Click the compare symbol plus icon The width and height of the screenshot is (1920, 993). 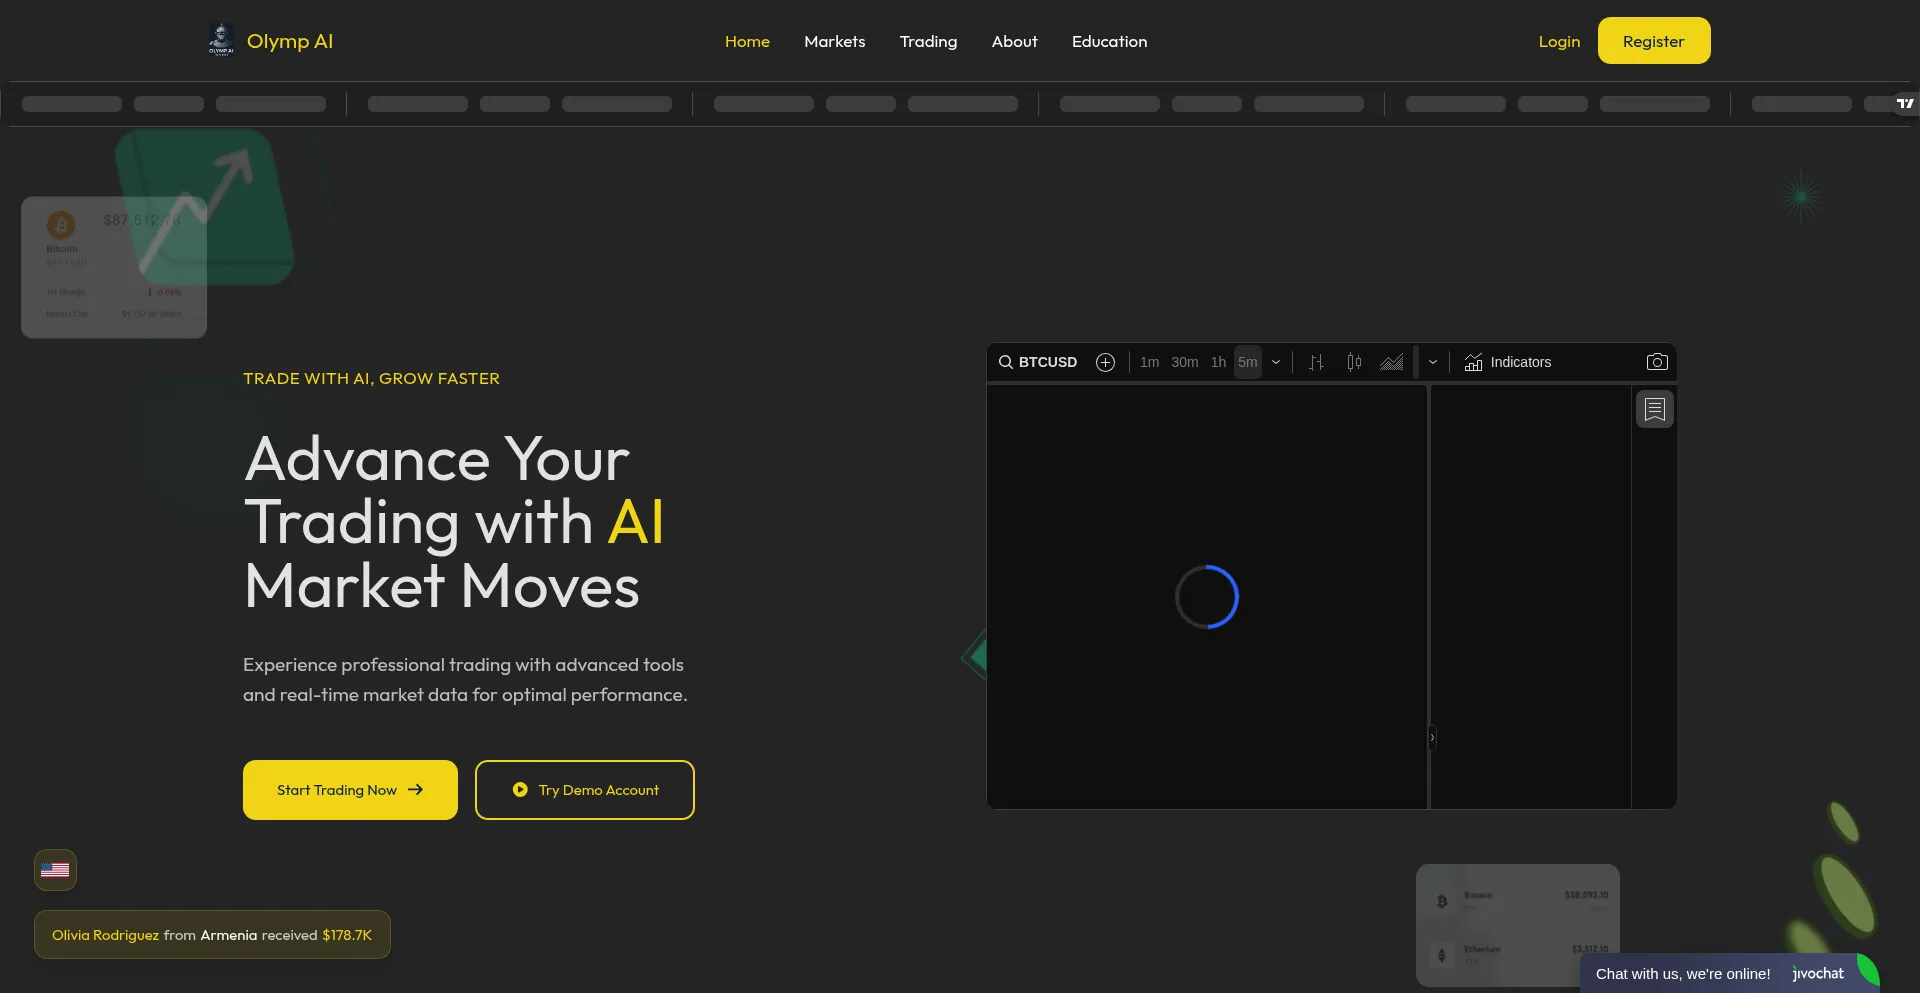[x=1105, y=362]
